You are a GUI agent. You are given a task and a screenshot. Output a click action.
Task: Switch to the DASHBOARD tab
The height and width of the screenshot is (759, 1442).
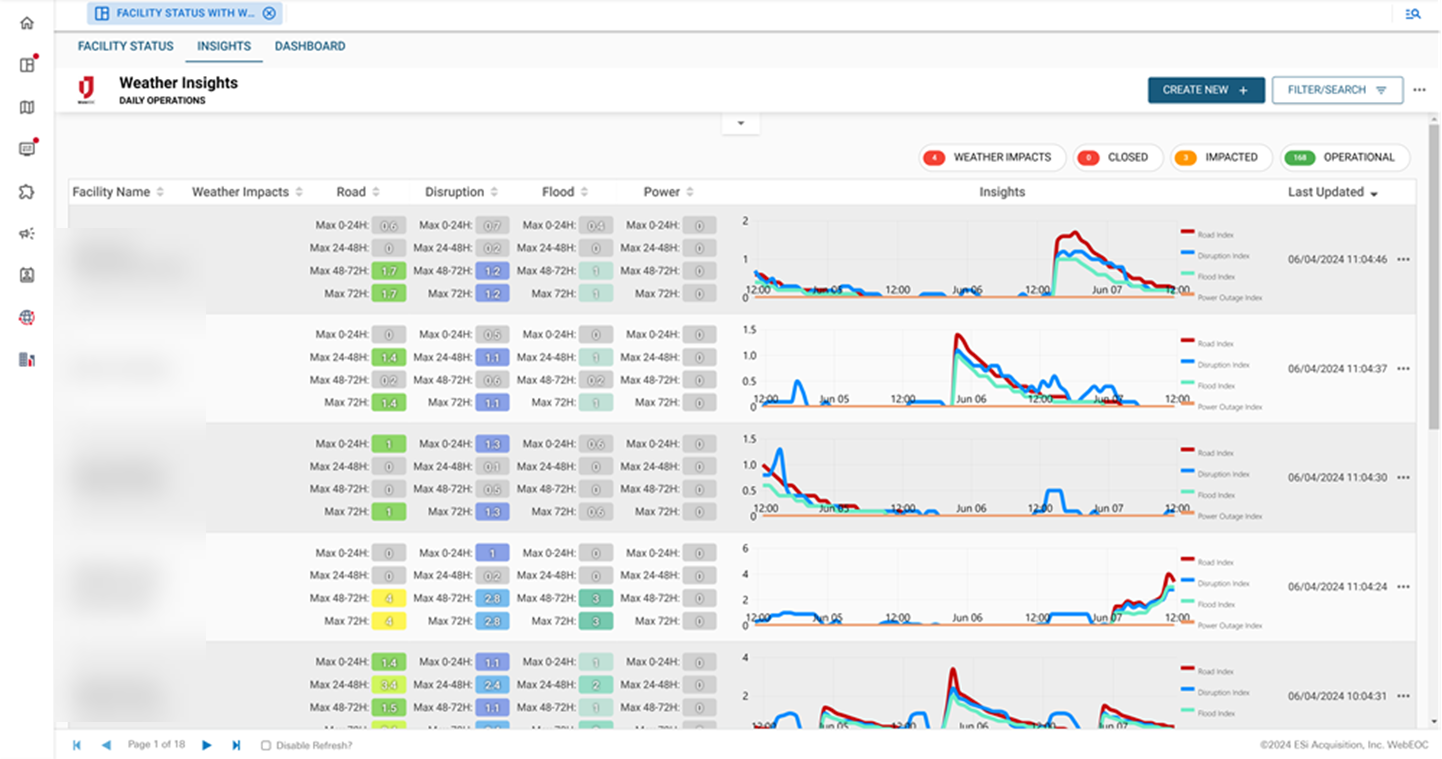pos(310,46)
